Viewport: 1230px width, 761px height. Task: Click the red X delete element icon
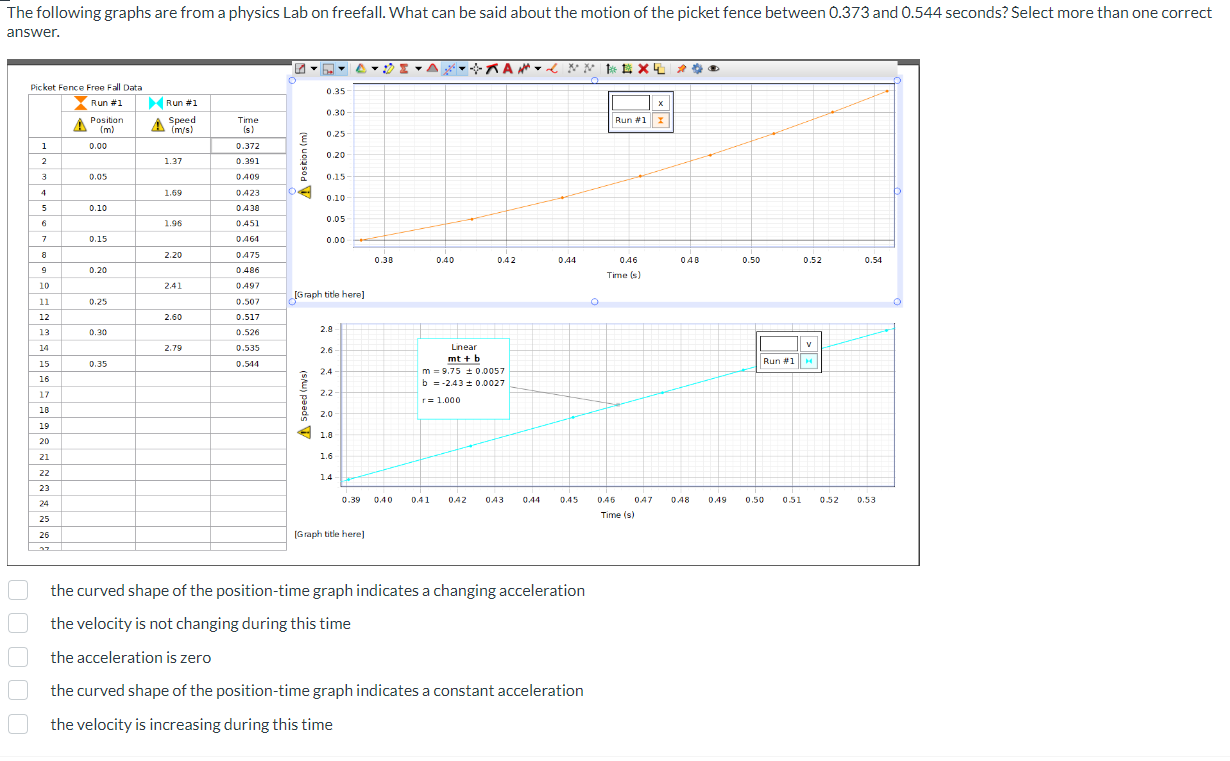643,69
